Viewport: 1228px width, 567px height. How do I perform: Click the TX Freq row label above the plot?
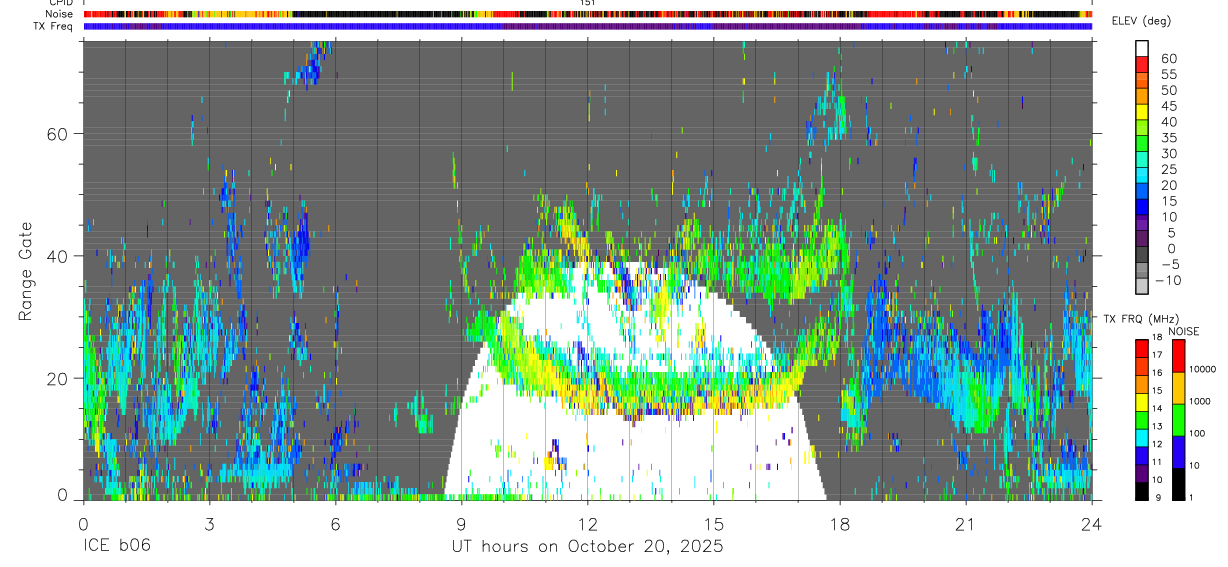[54, 26]
